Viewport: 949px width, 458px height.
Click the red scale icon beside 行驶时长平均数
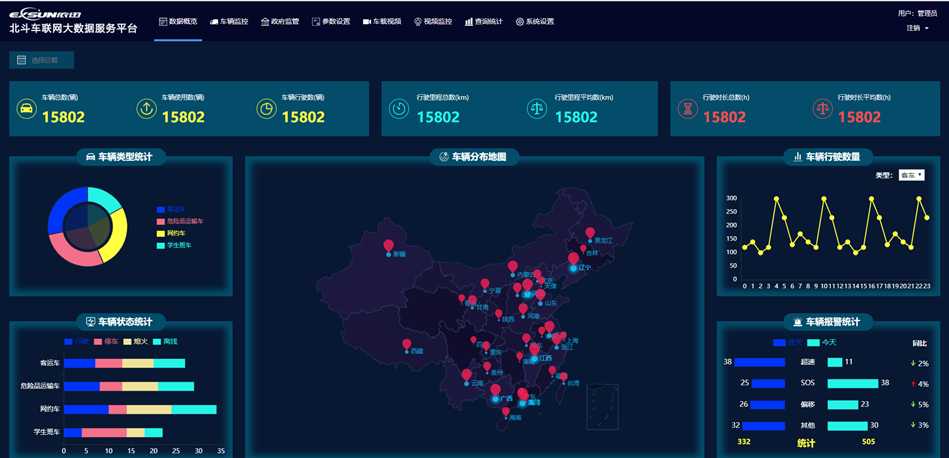pos(822,109)
